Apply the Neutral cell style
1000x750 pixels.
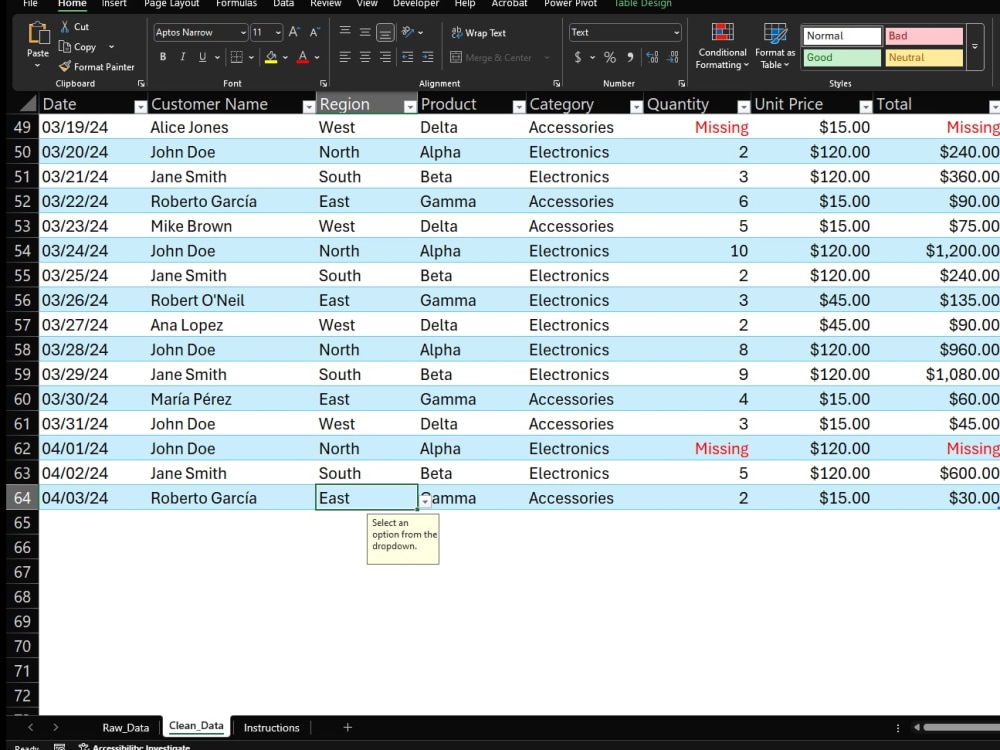click(x=924, y=57)
